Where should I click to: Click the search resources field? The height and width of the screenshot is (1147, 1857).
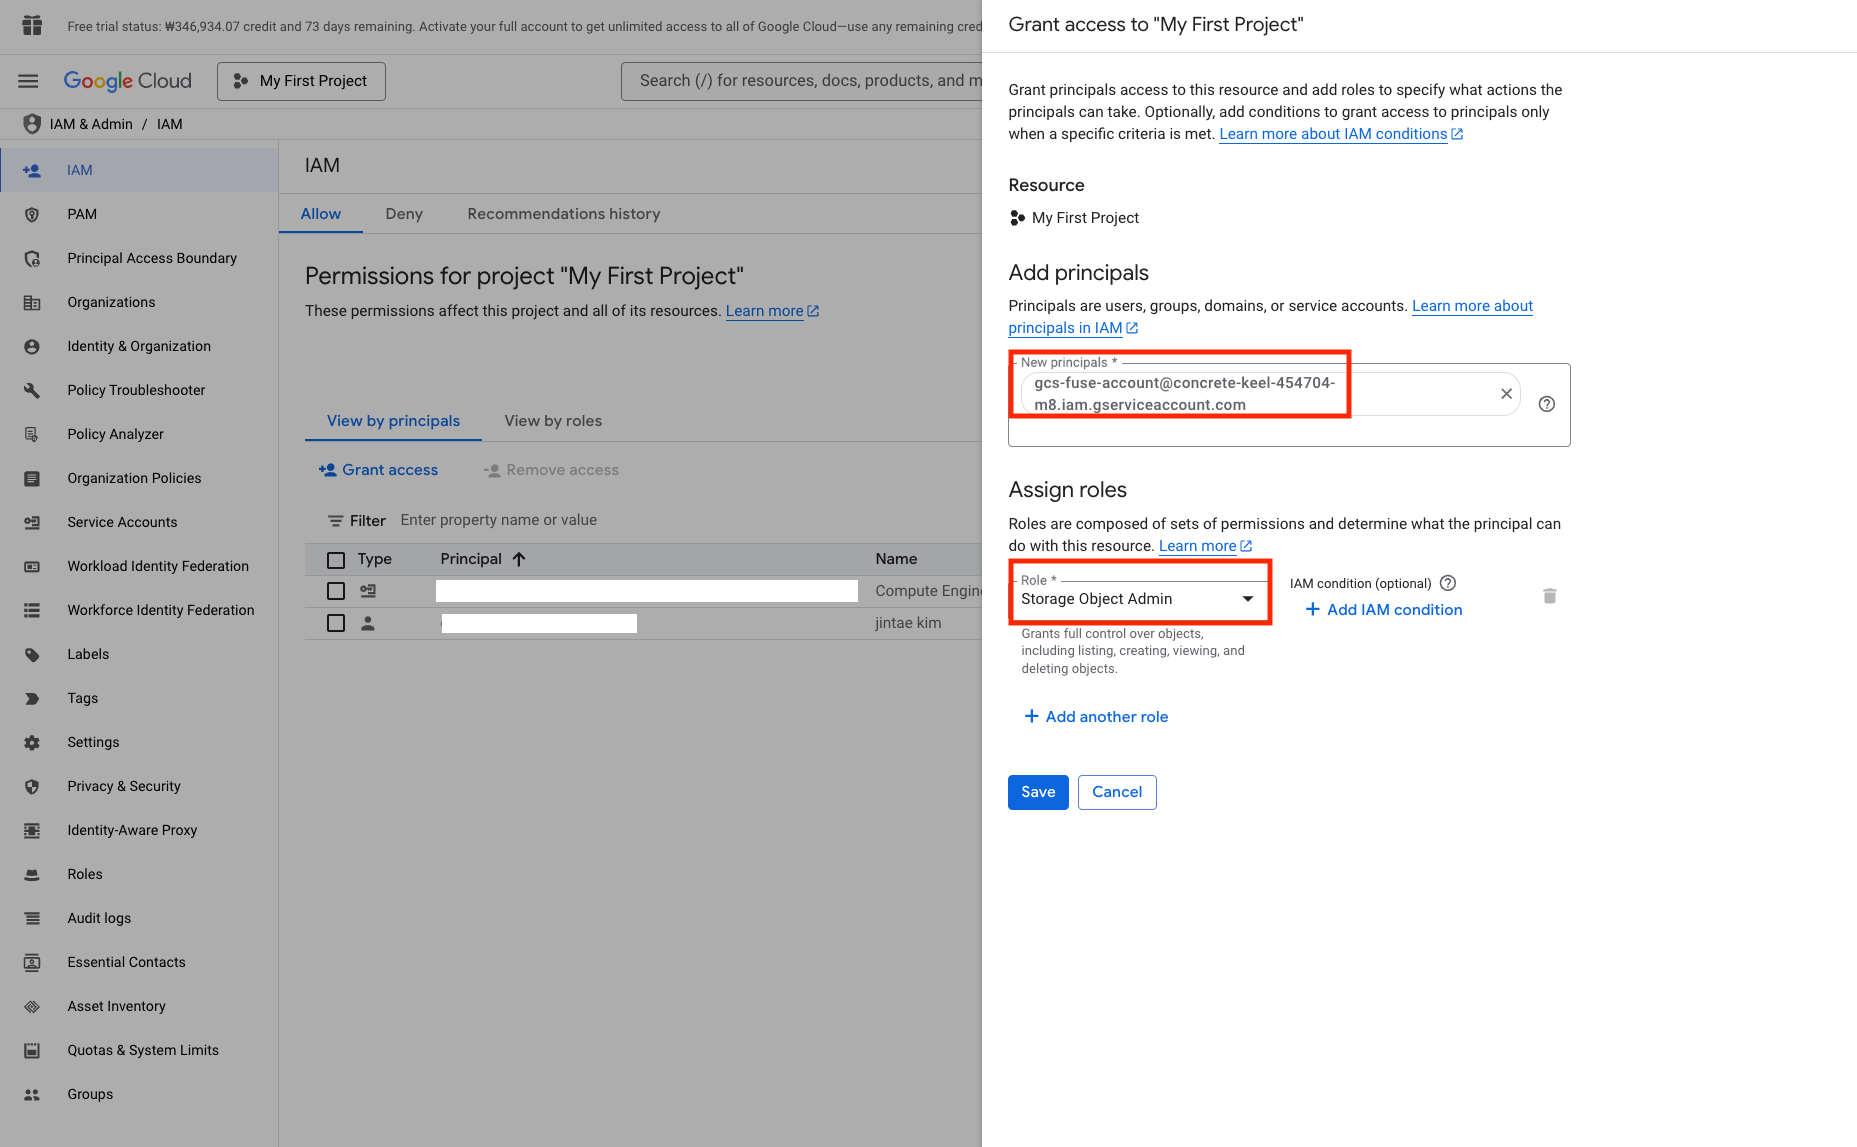[802, 81]
